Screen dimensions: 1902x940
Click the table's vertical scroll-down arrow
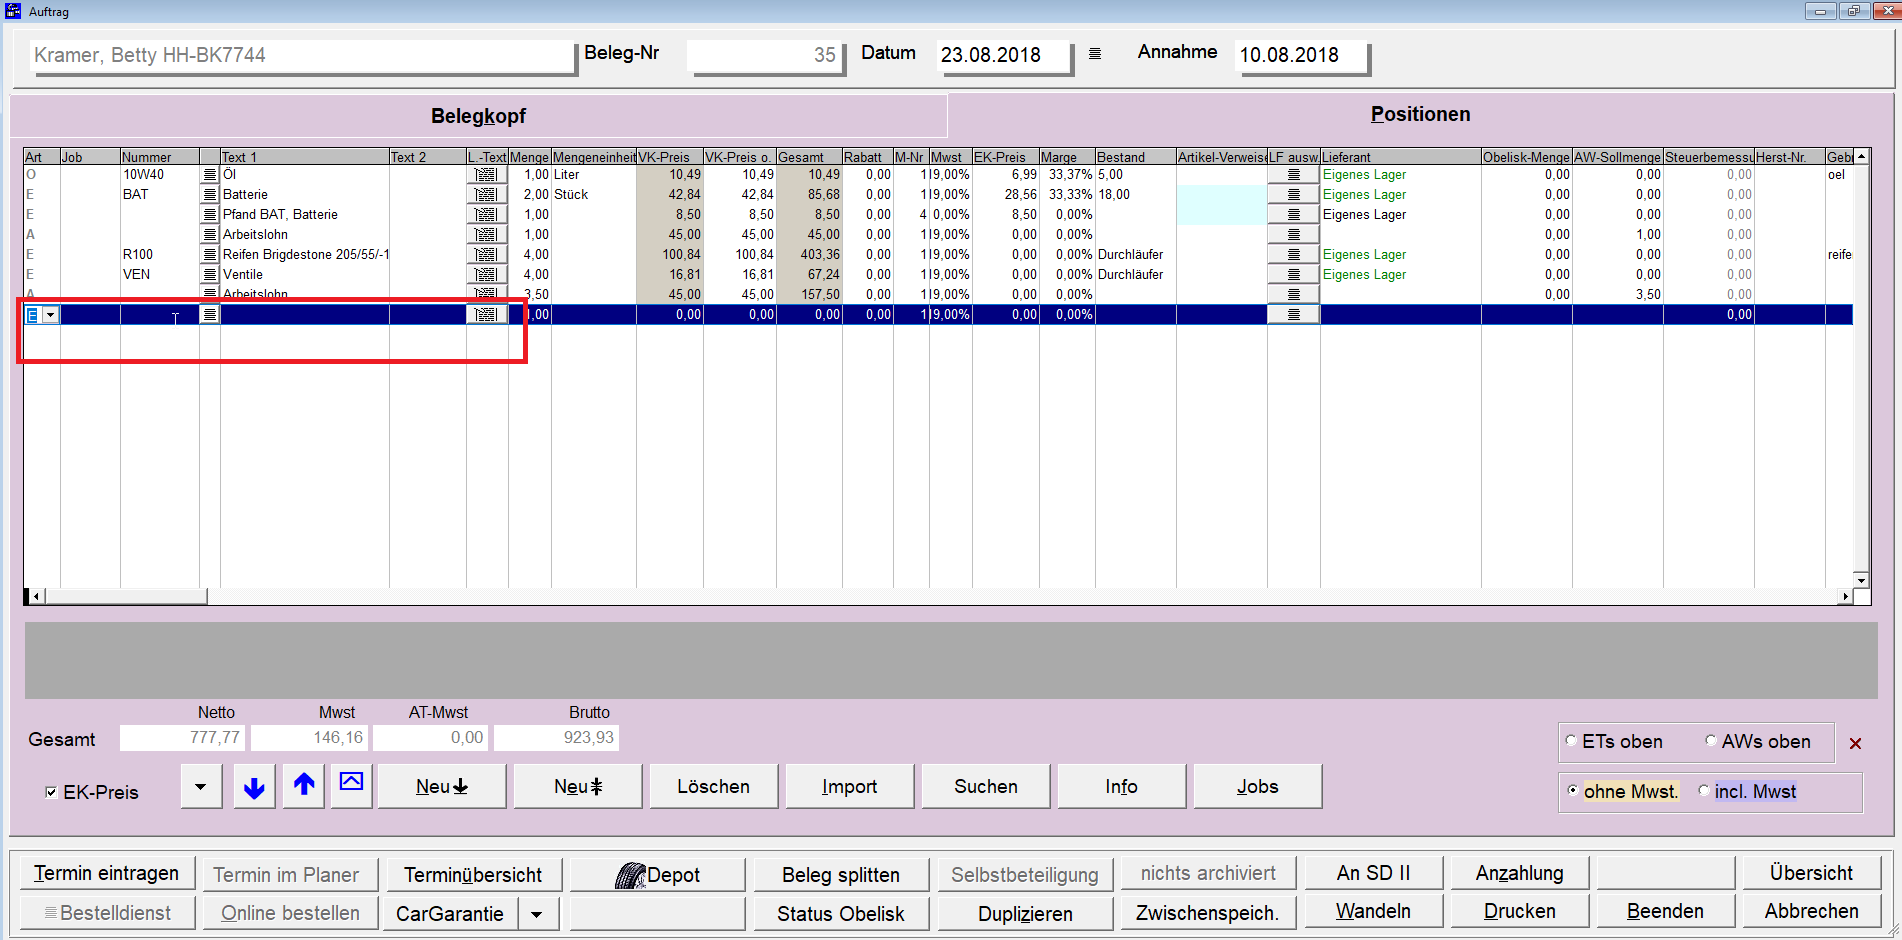coord(1861,580)
